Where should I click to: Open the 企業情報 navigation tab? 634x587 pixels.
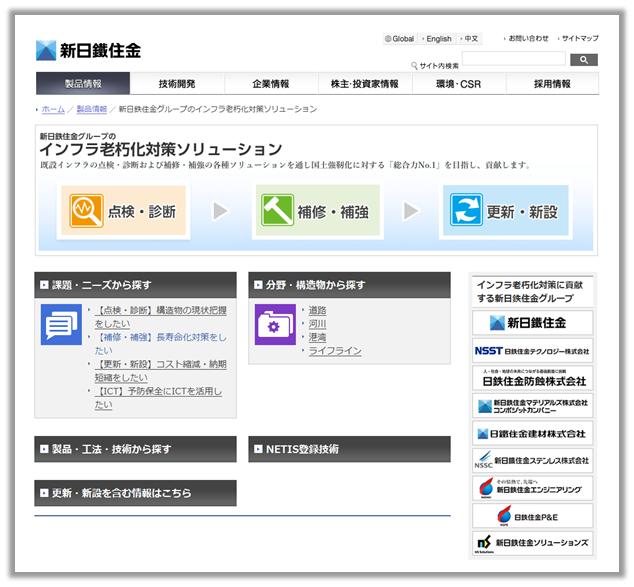pos(271,84)
